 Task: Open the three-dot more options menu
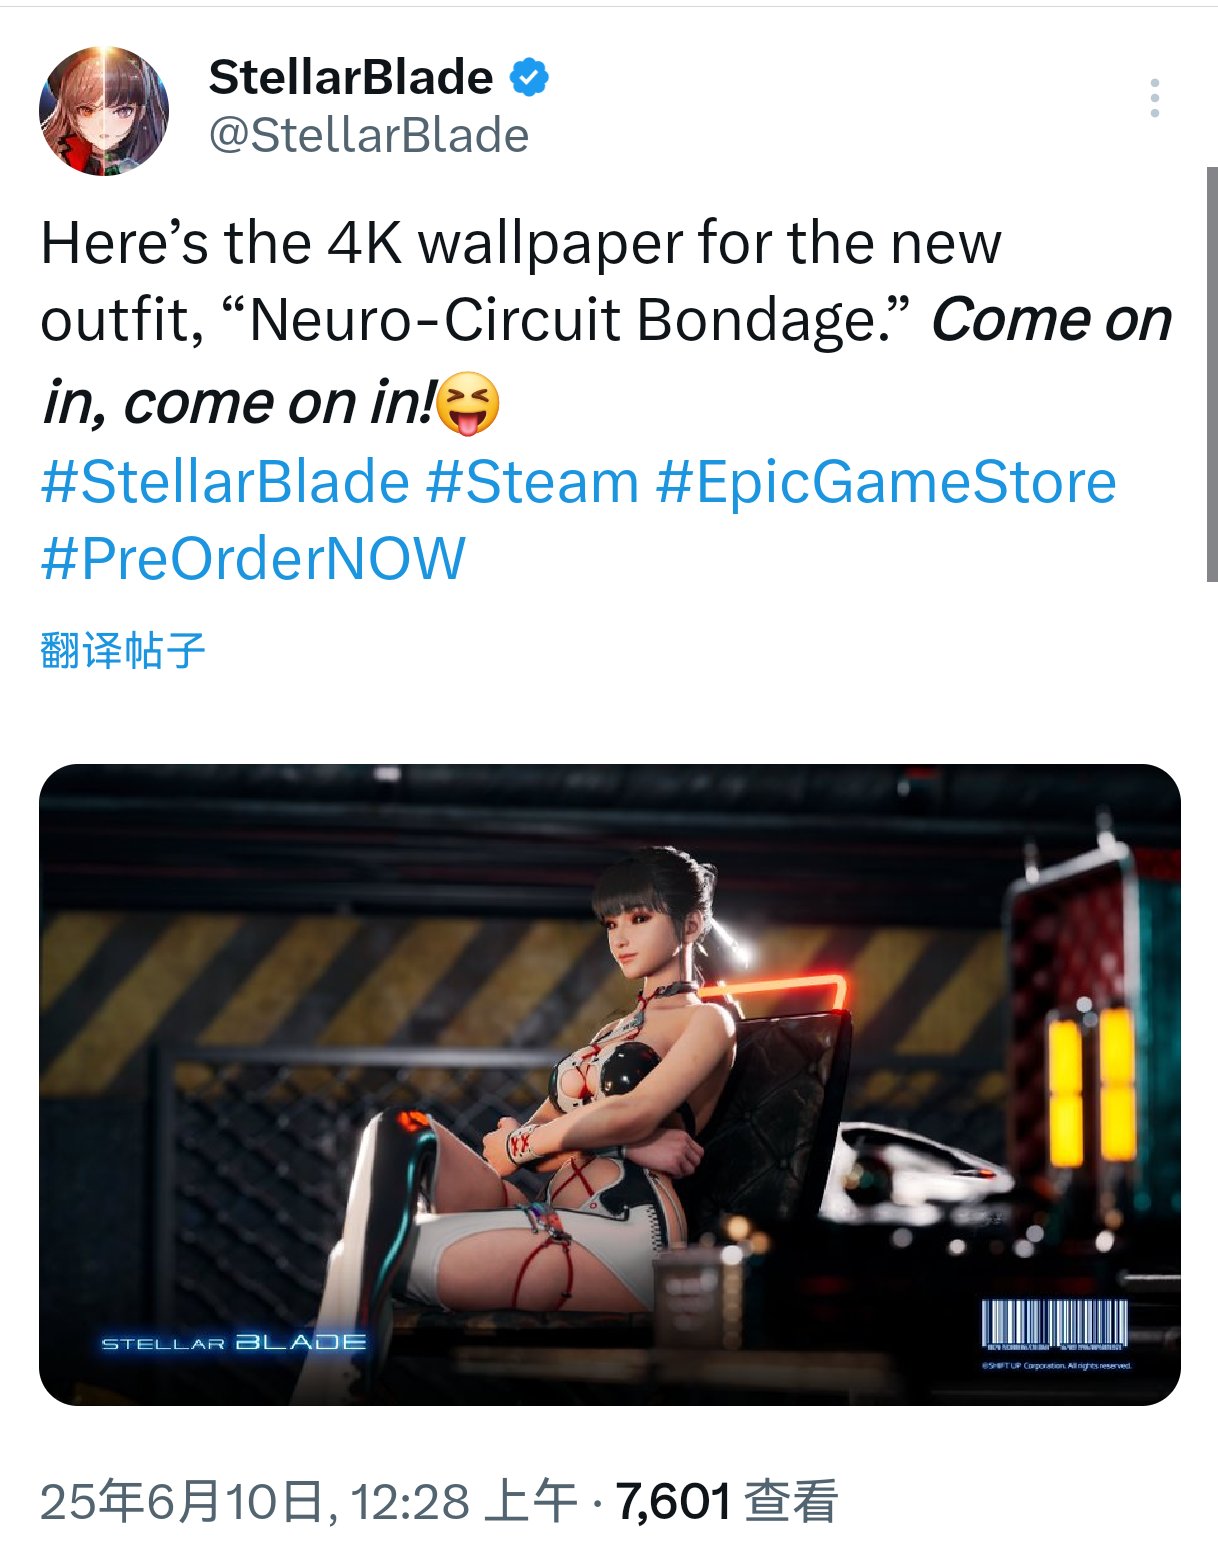point(1154,98)
